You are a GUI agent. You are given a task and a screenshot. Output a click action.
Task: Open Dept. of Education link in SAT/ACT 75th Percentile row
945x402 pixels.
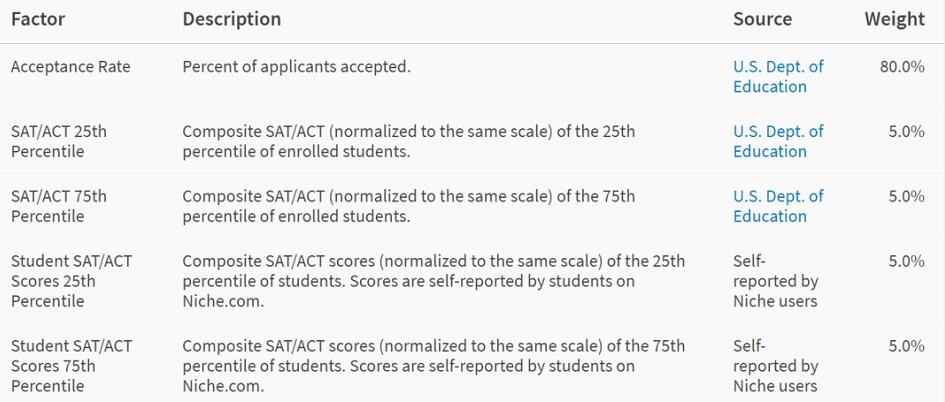click(778, 206)
